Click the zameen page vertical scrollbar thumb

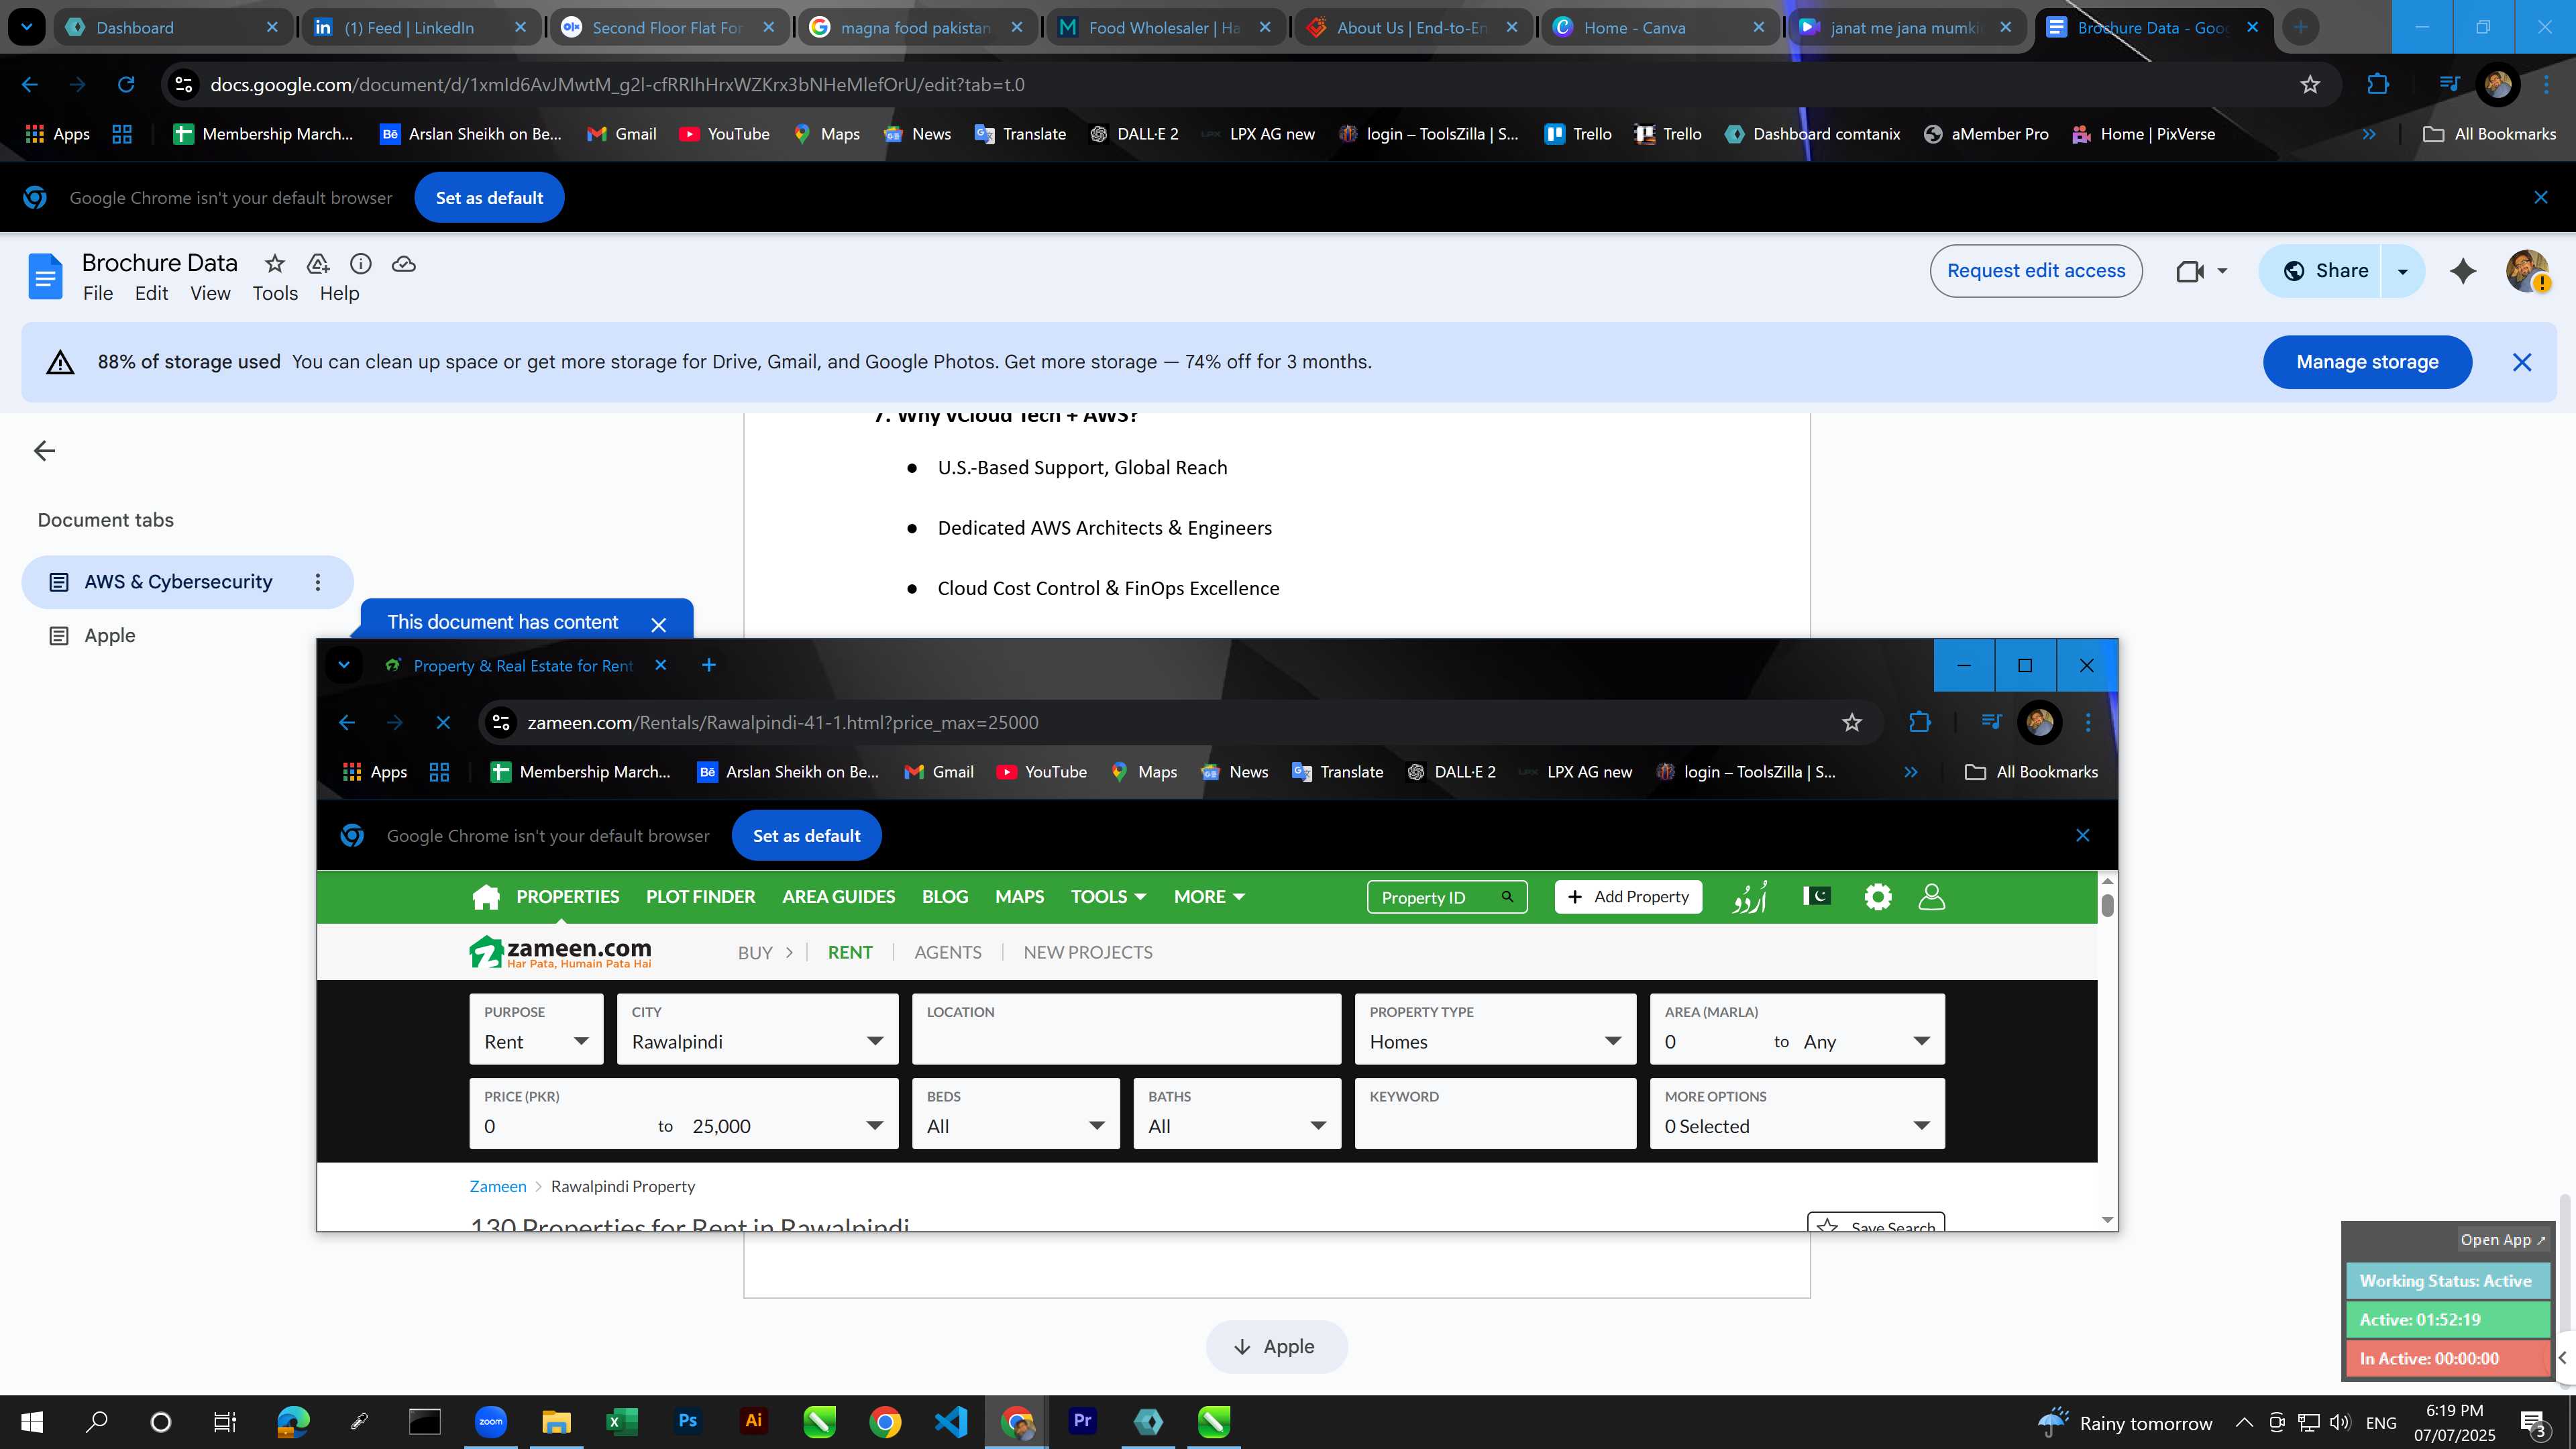coord(2107,906)
